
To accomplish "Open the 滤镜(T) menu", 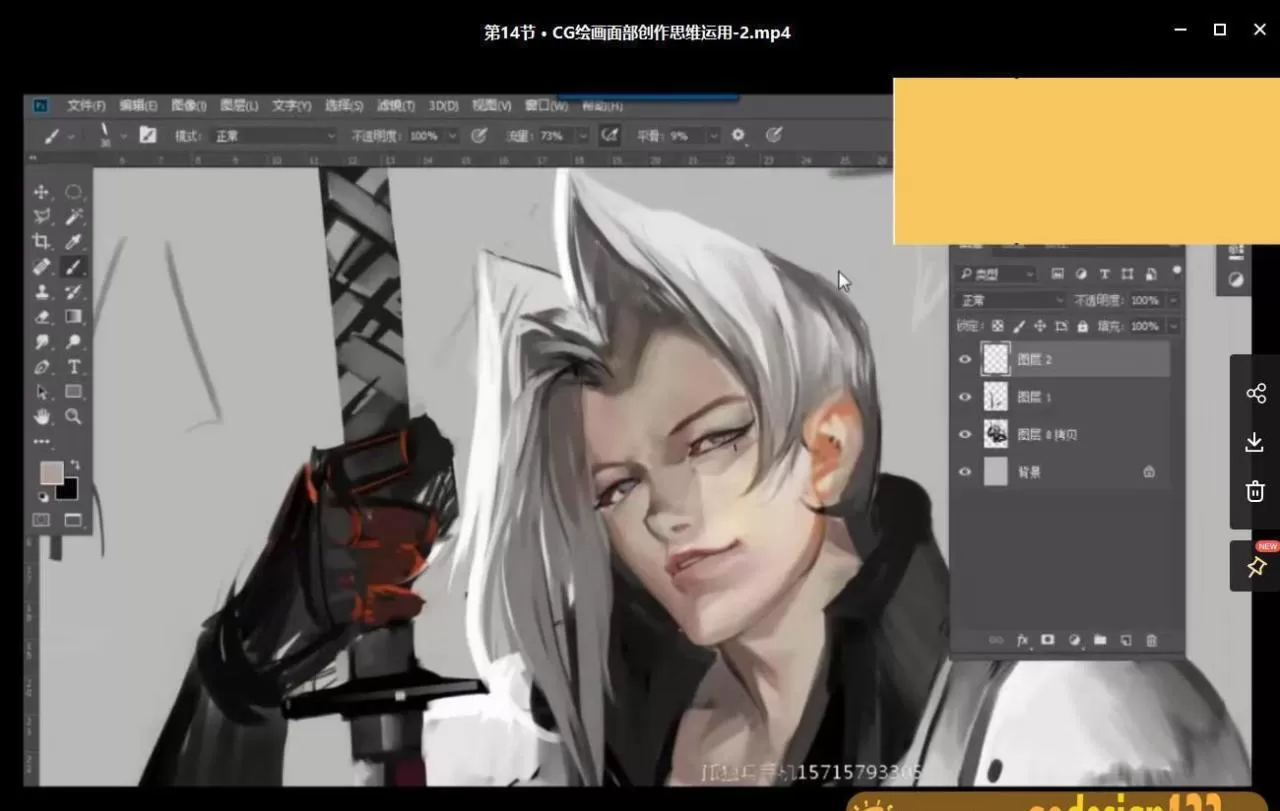I will point(395,105).
